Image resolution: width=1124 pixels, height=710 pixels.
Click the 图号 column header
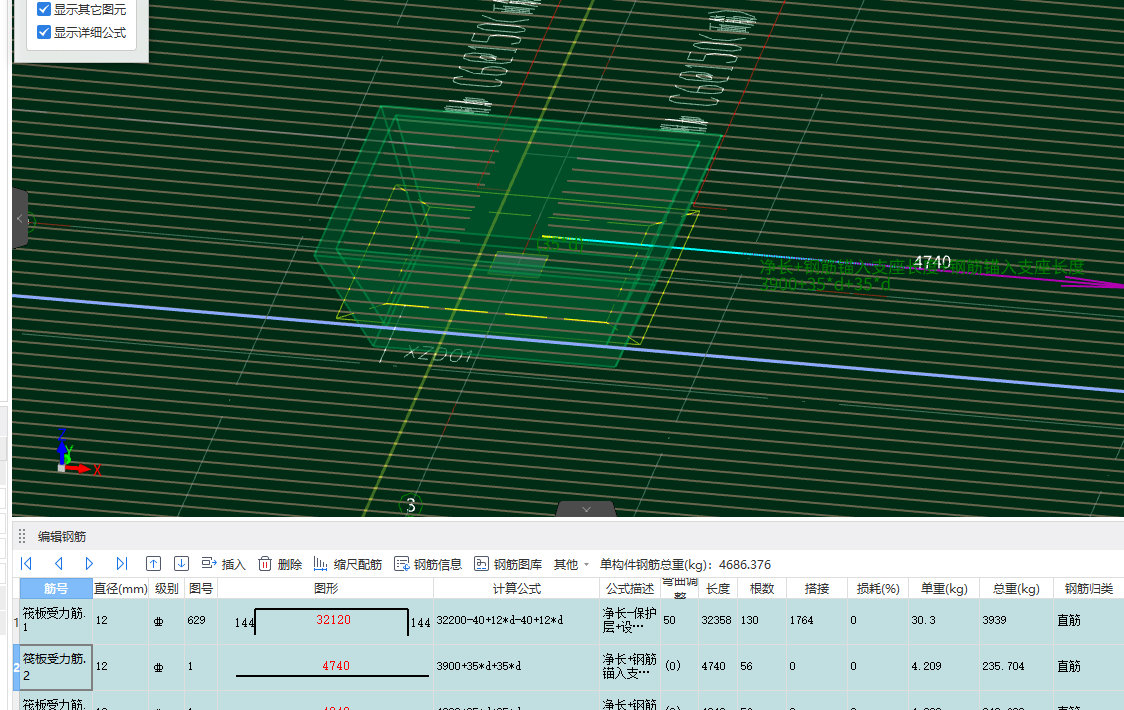pos(201,588)
